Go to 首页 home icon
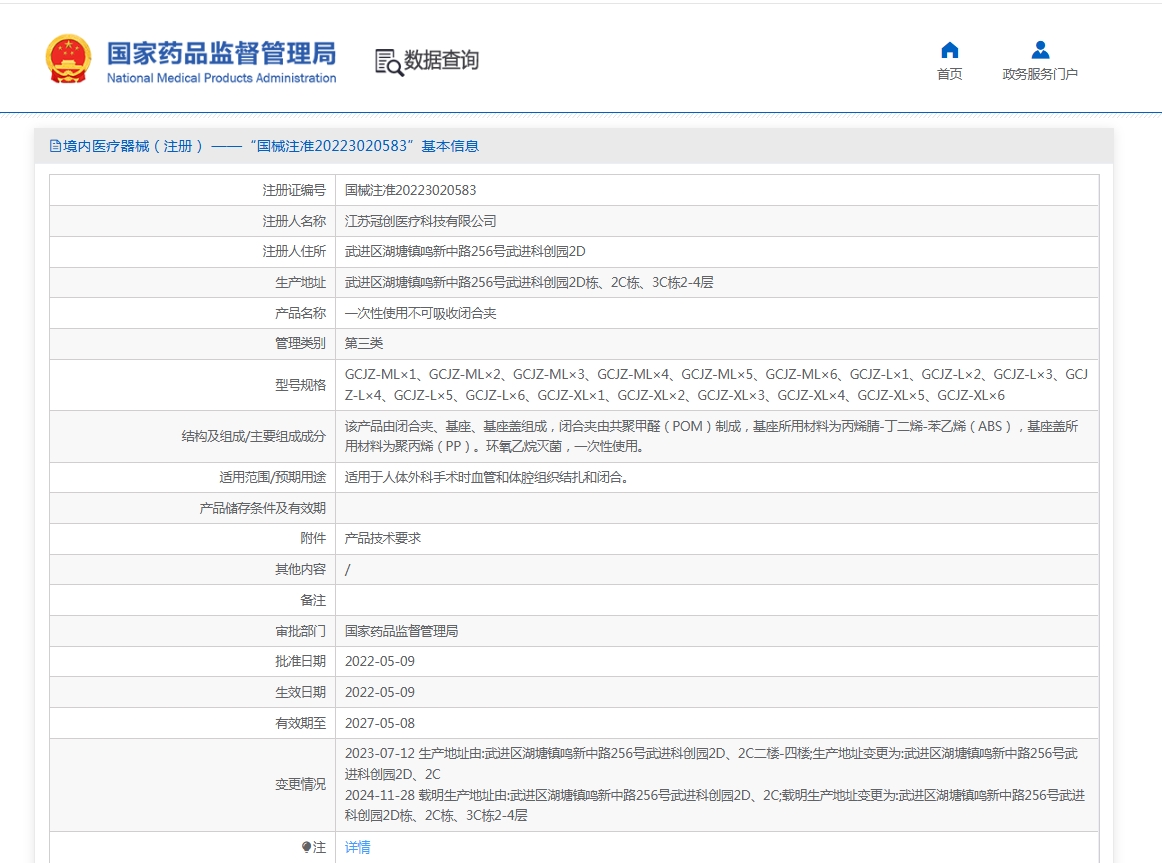The image size is (1162, 863). tap(949, 50)
